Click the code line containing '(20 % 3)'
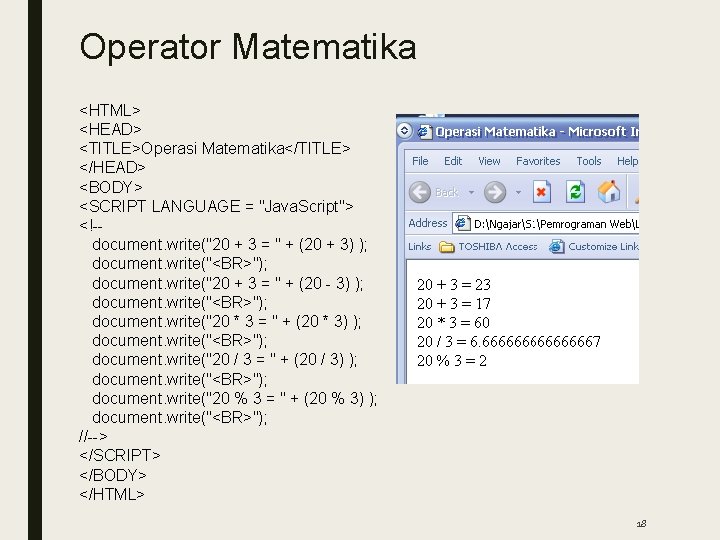Image resolution: width=720 pixels, height=540 pixels. [x=234, y=398]
